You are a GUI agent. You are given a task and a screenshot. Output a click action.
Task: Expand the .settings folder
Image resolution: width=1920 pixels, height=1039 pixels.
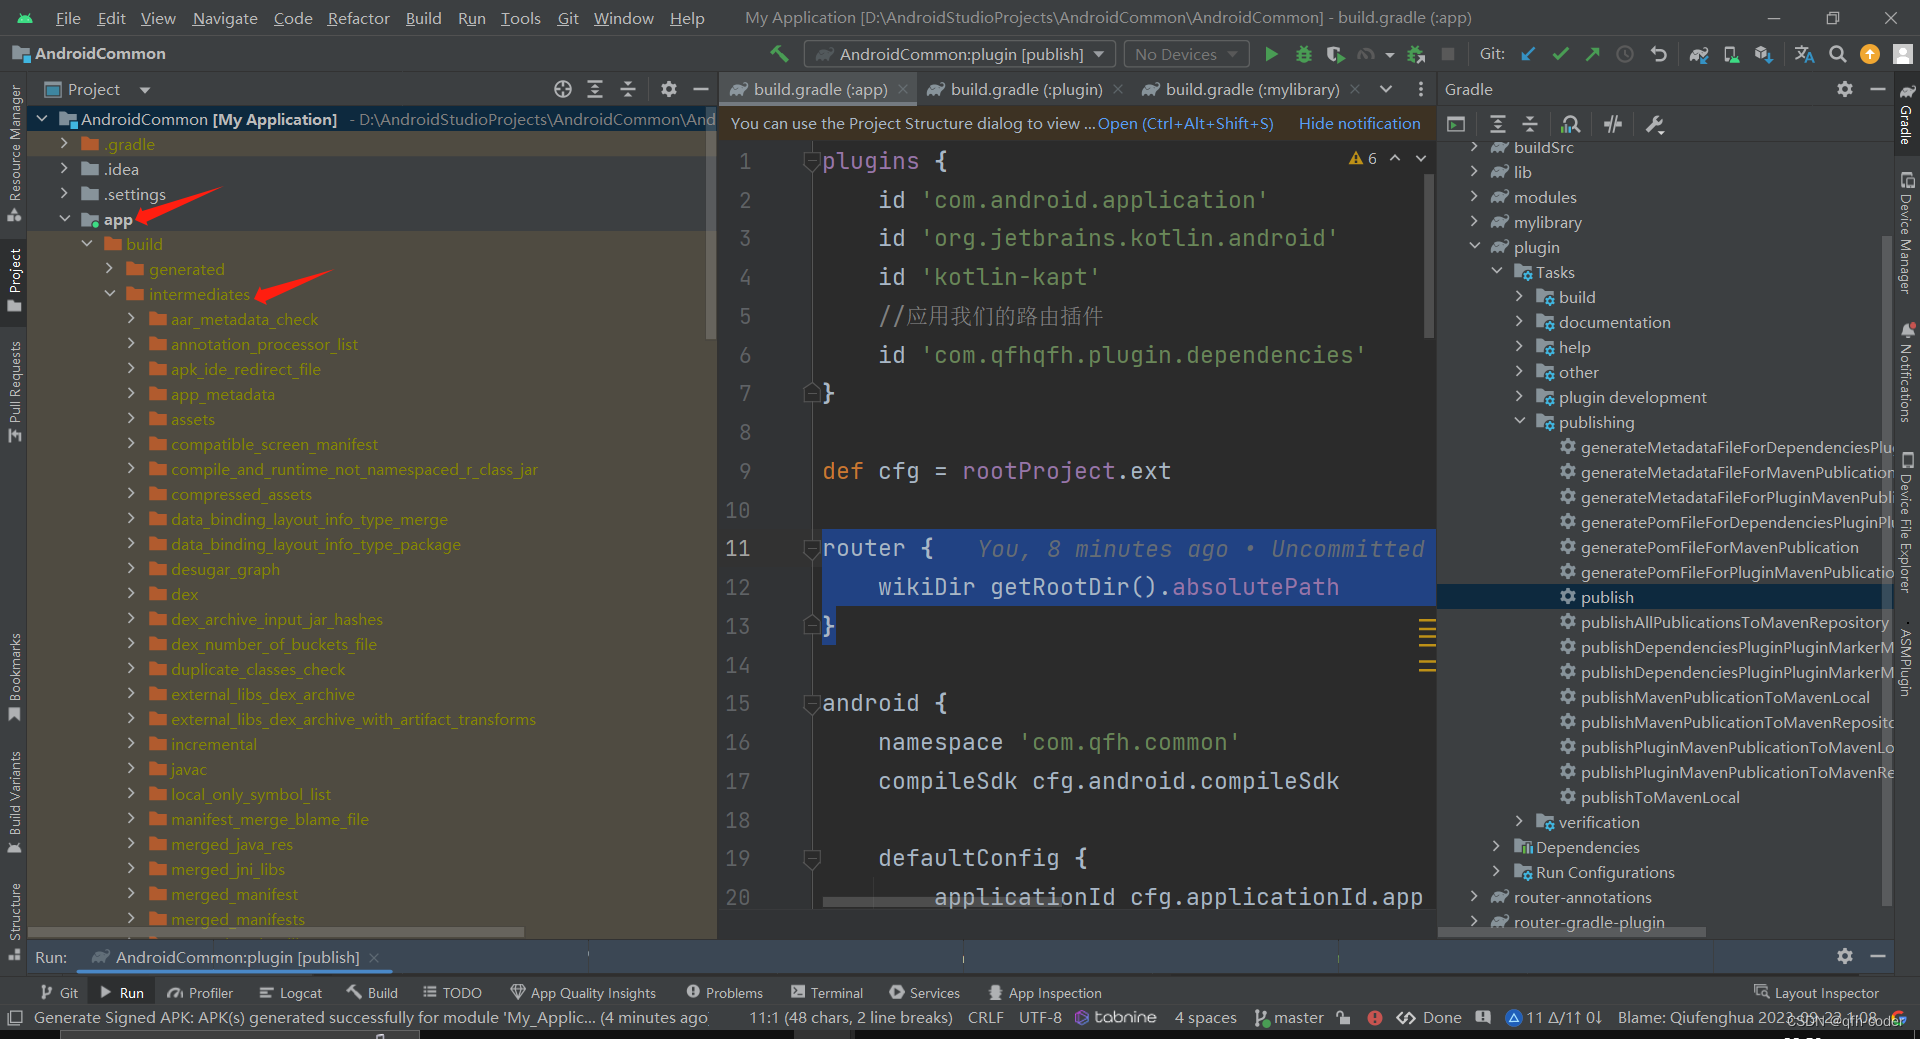[x=65, y=194]
